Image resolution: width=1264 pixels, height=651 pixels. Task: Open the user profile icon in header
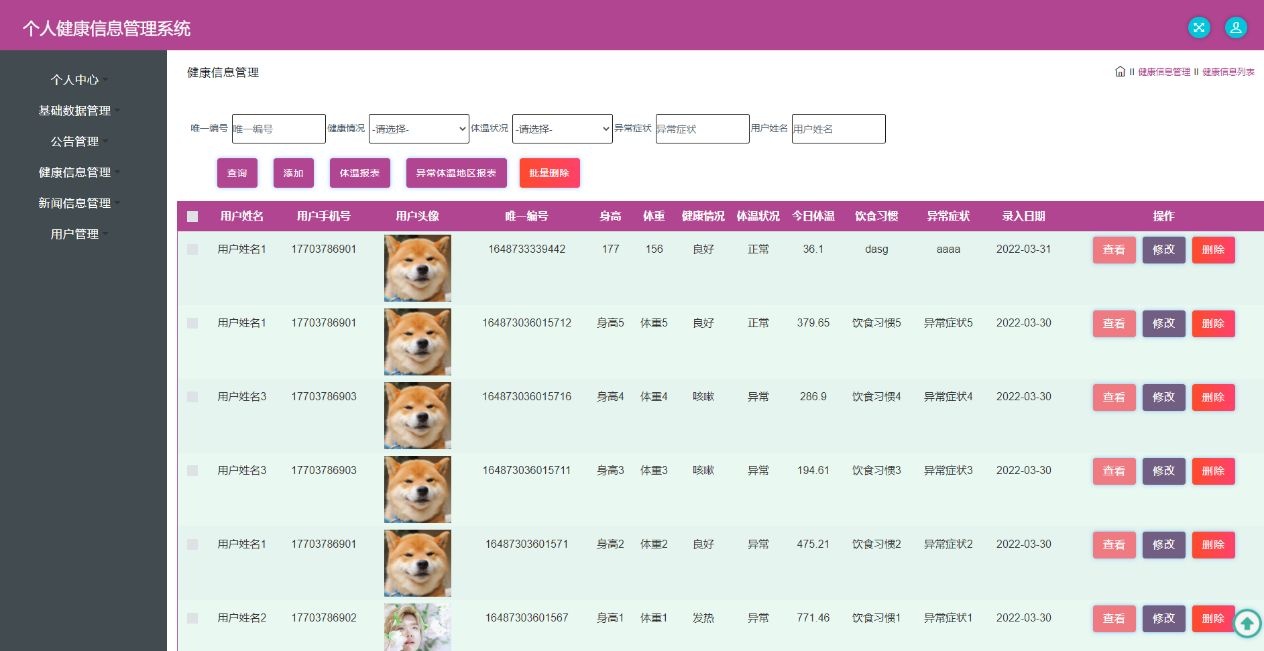[1236, 28]
